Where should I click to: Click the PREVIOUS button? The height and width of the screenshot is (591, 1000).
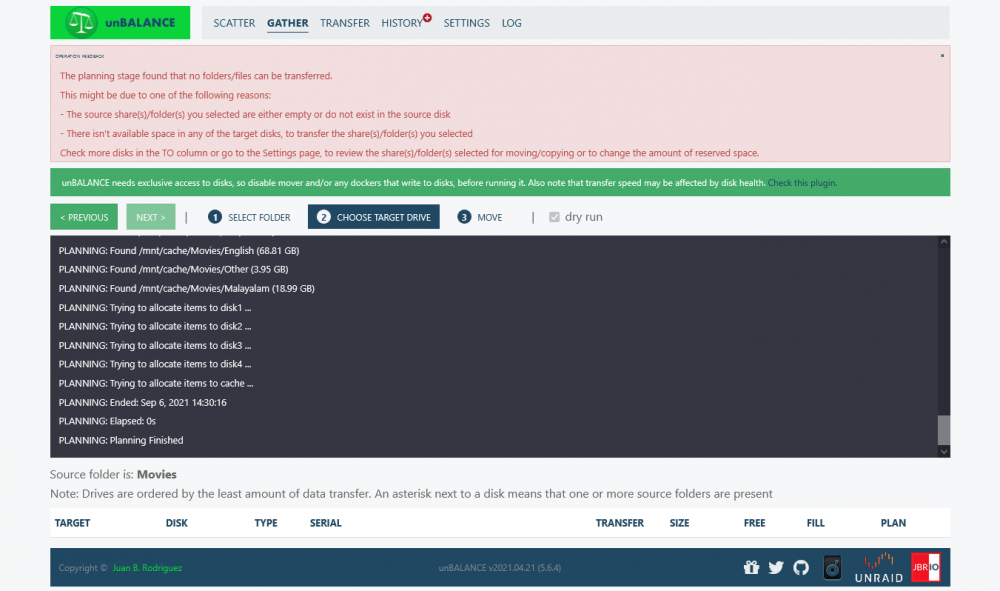(84, 217)
